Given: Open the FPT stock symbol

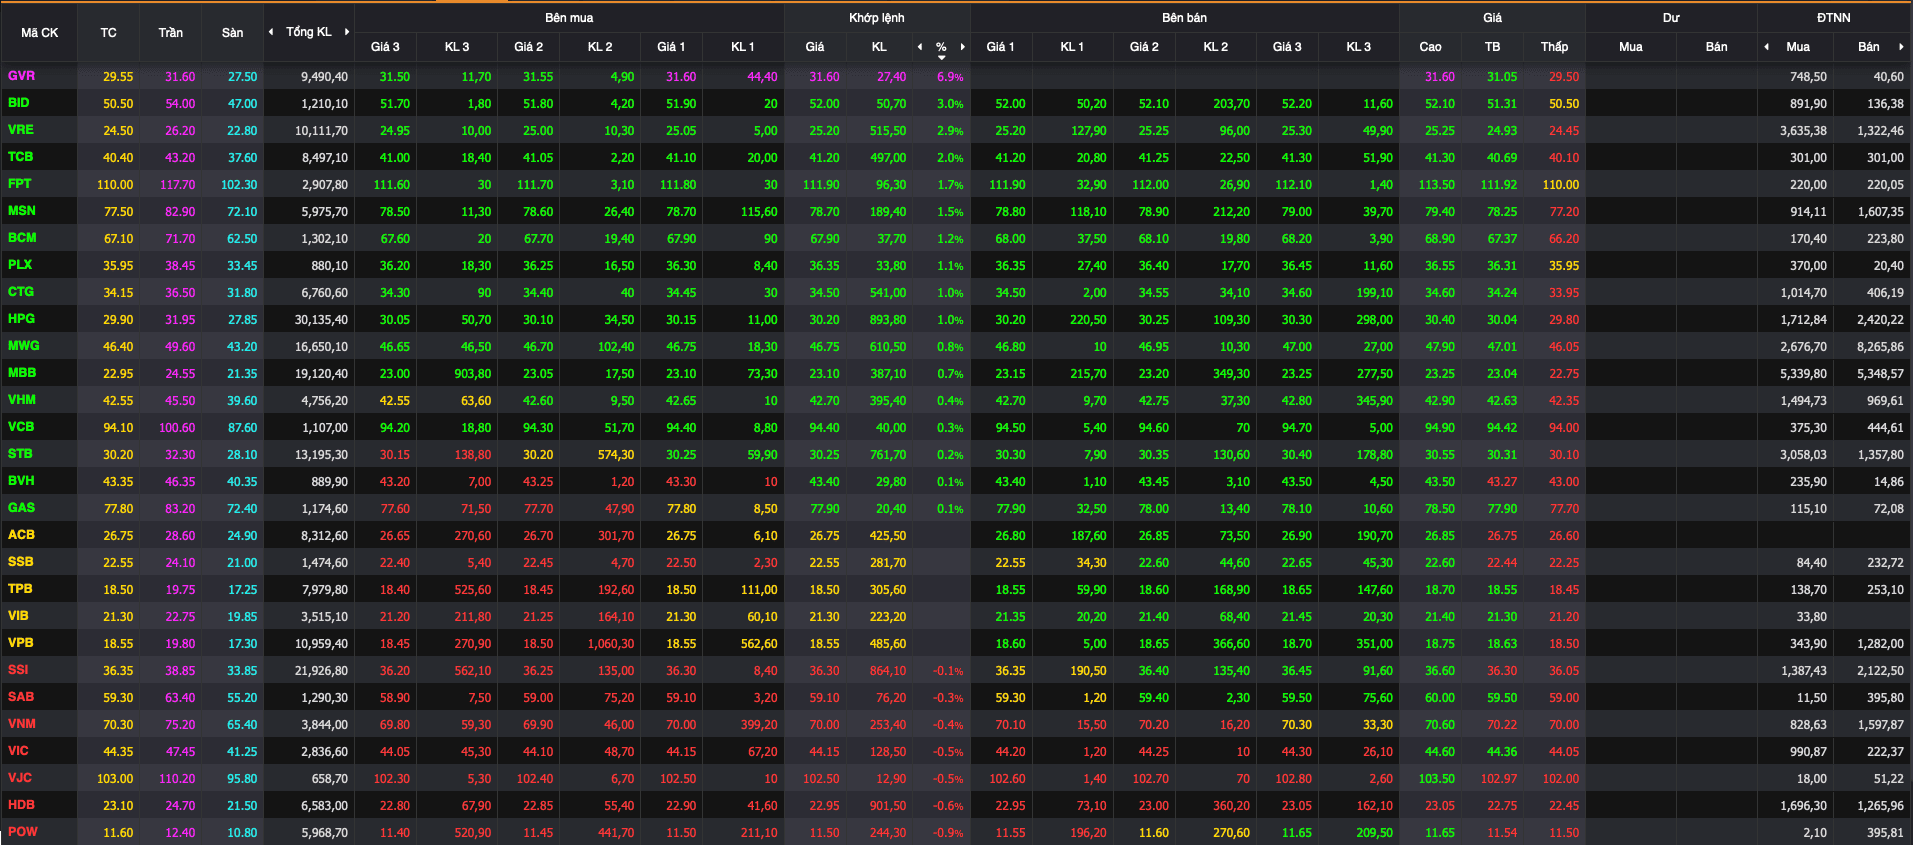Looking at the screenshot, I should pyautogui.click(x=20, y=184).
